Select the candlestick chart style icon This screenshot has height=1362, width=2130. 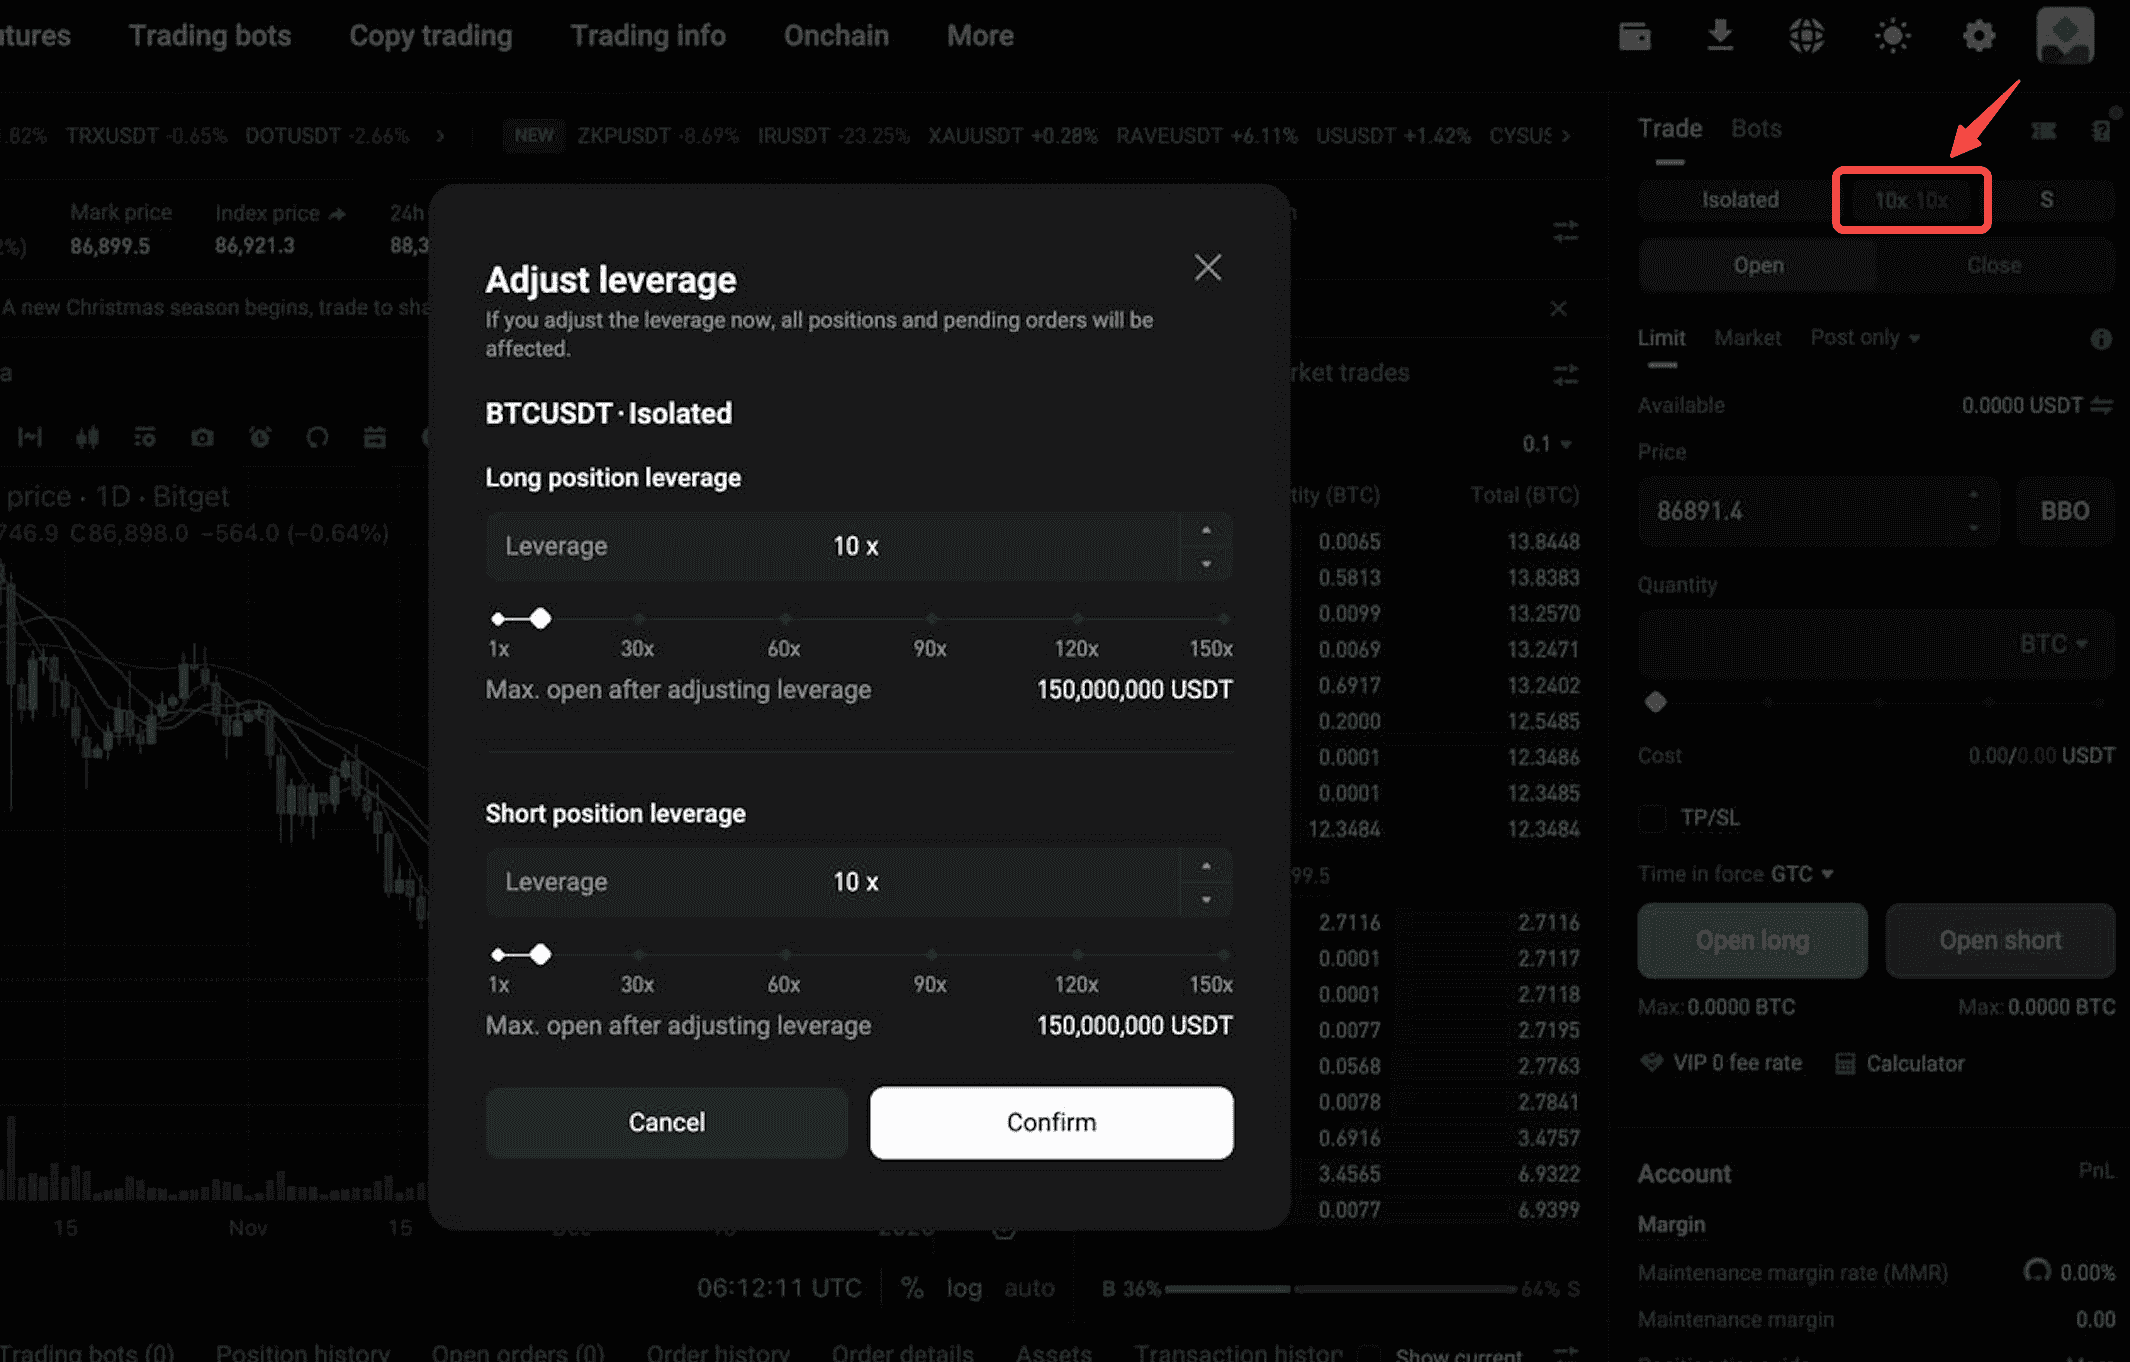(88, 437)
